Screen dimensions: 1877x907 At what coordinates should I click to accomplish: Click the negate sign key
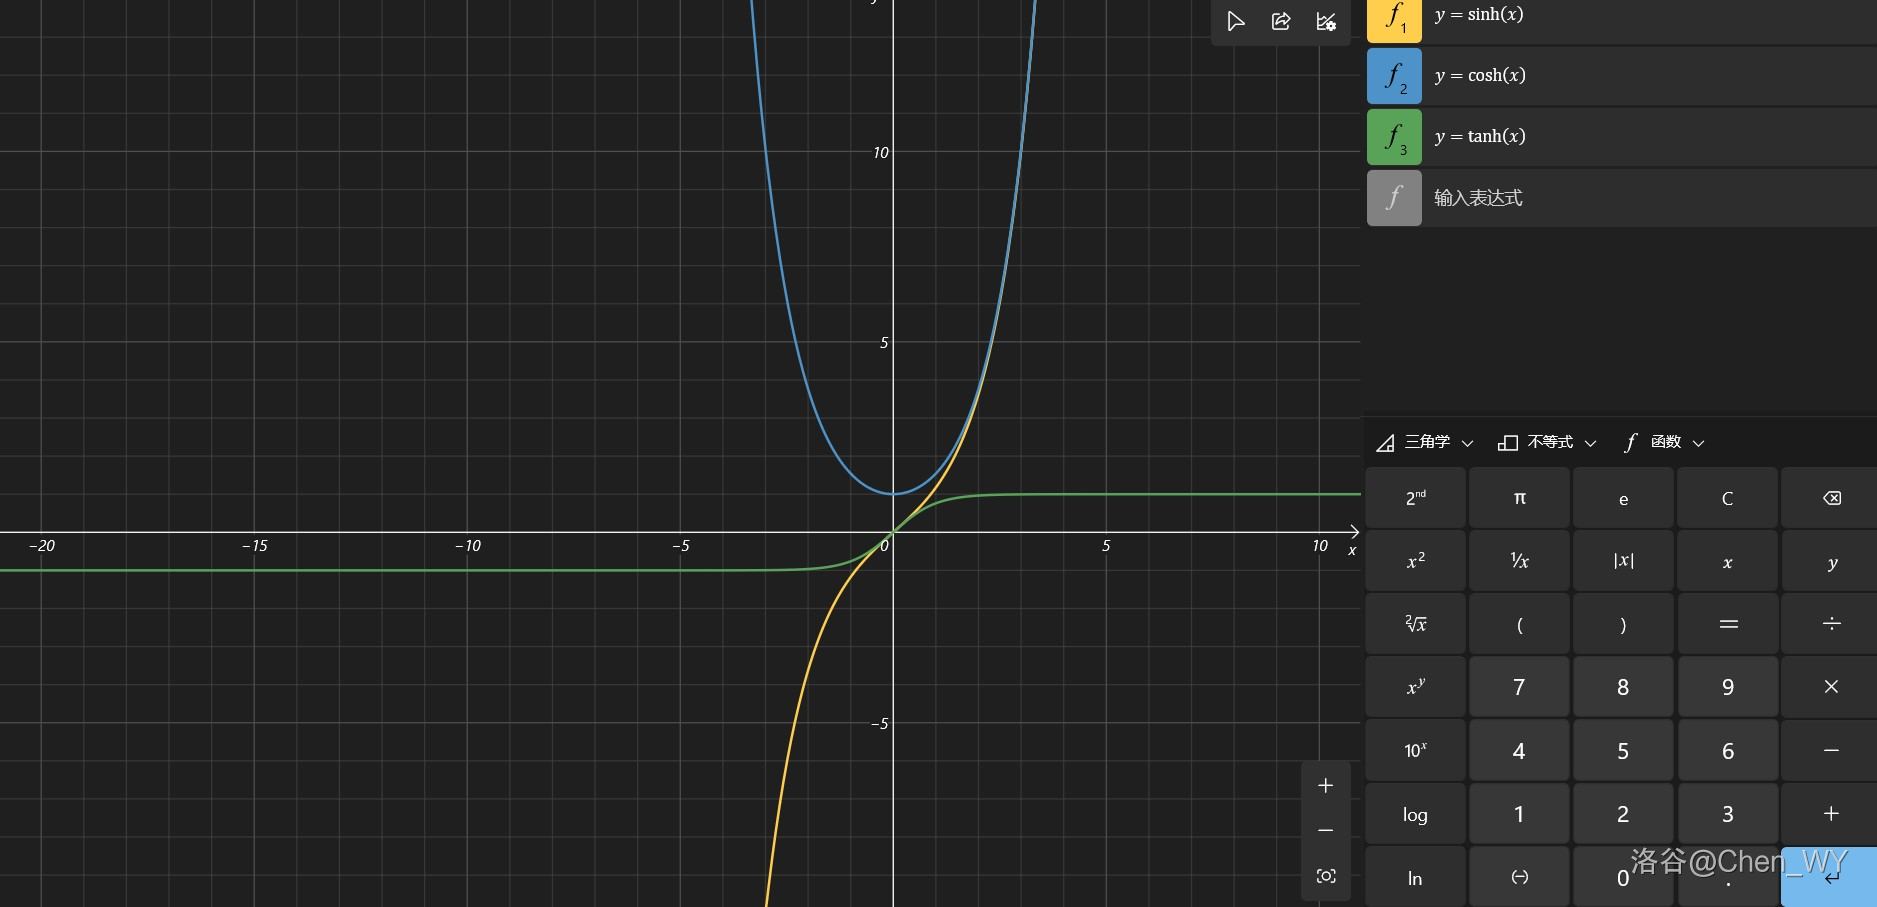pos(1519,877)
